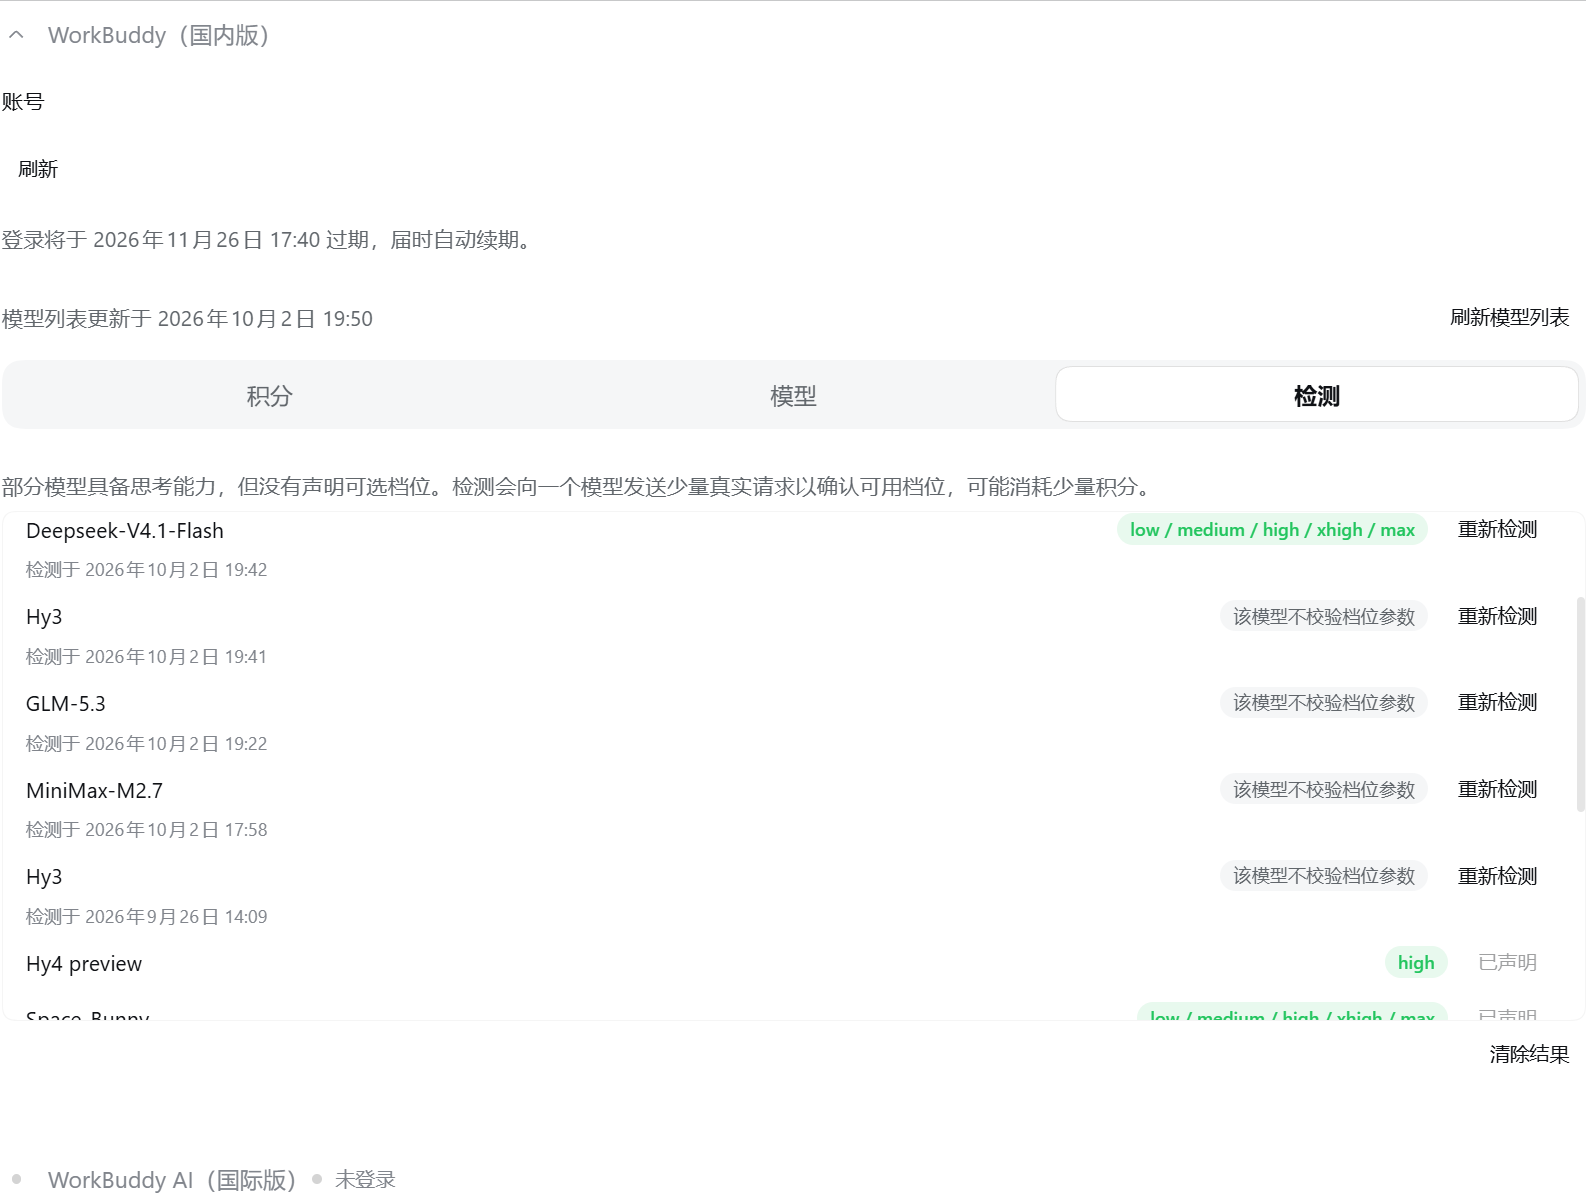Click the 已声明 label for Hy4 preview
Viewport: 1586px width, 1201px height.
[x=1507, y=962]
